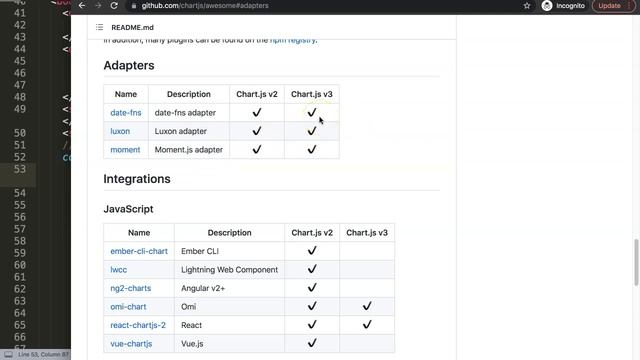Click Adapters table 'Chart.js v3' column header
Screen dimensions: 640x360
(x=312, y=94)
